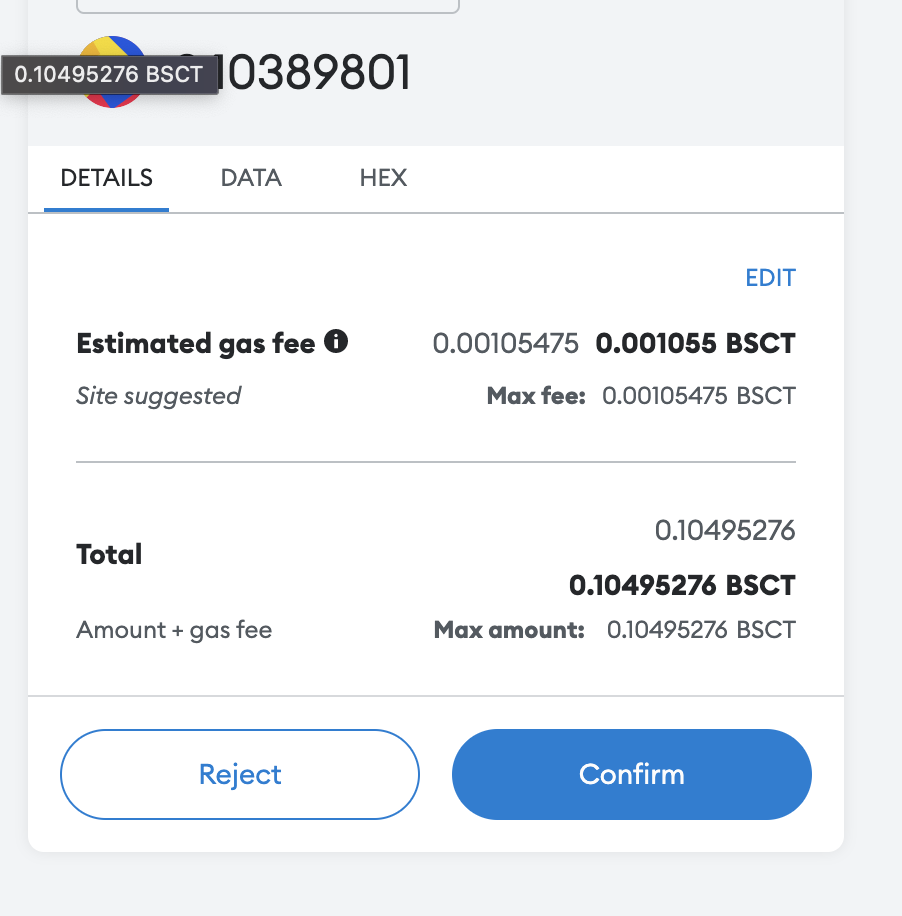Click the colorful token logo icon
This screenshot has width=902, height=916.
112,71
